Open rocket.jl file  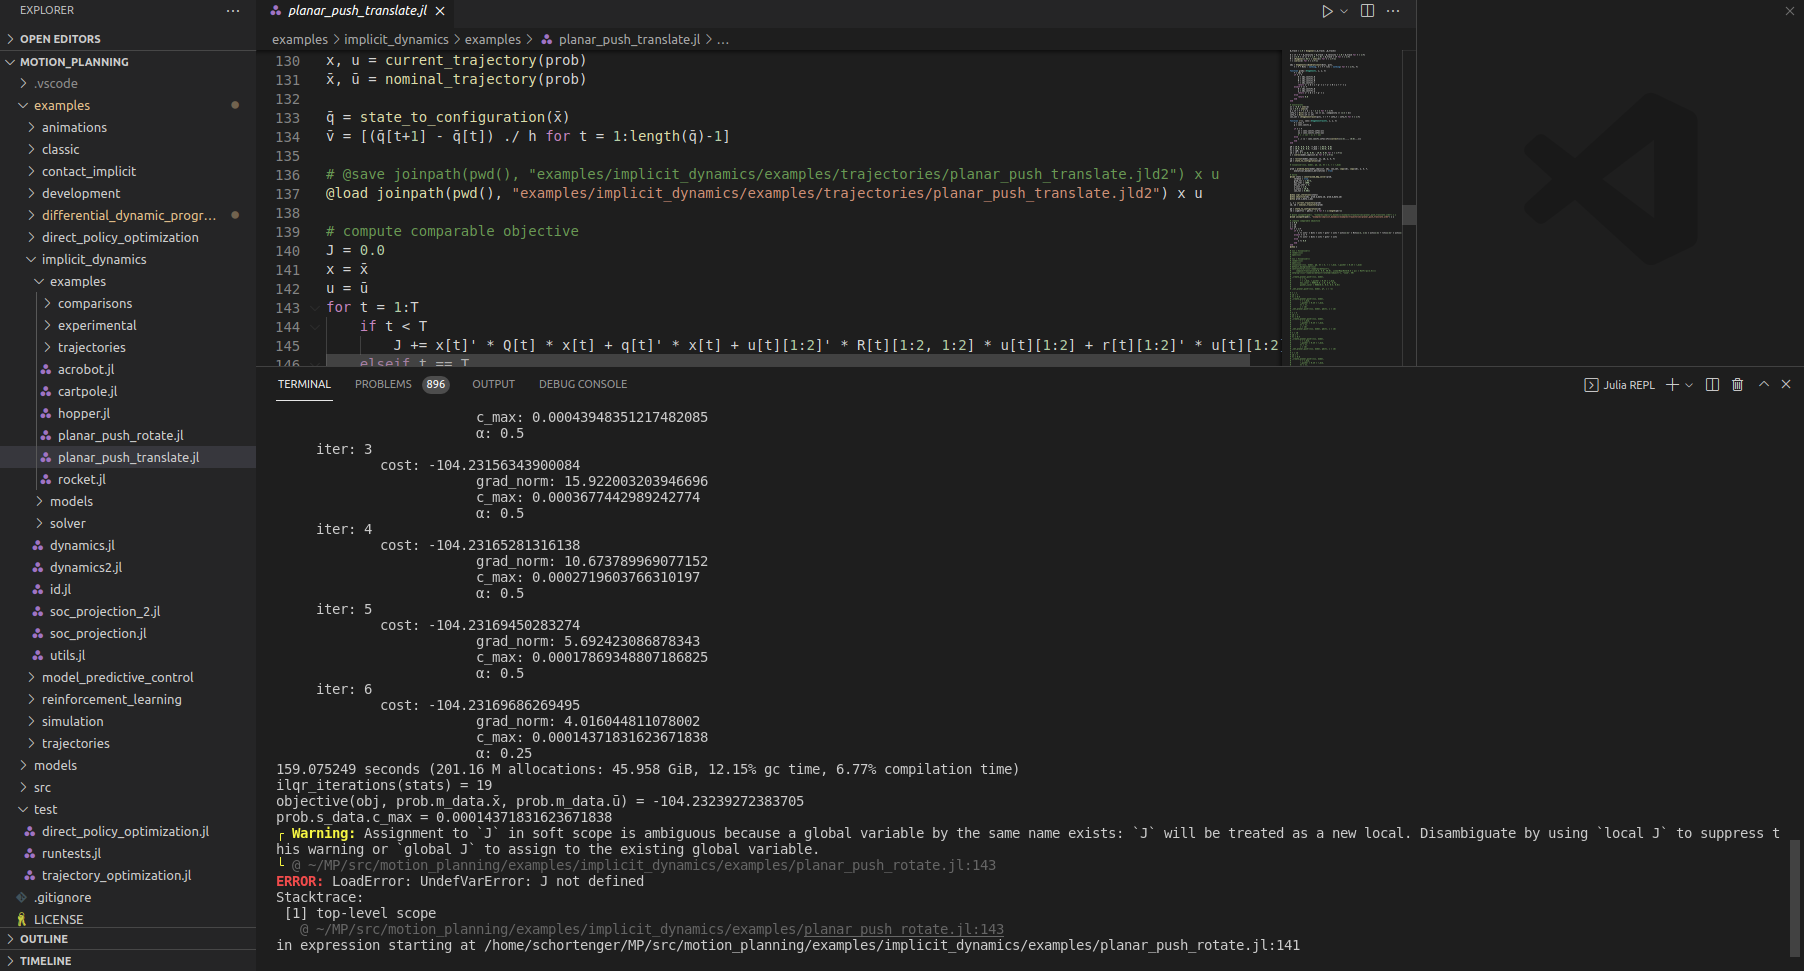pos(128,480)
